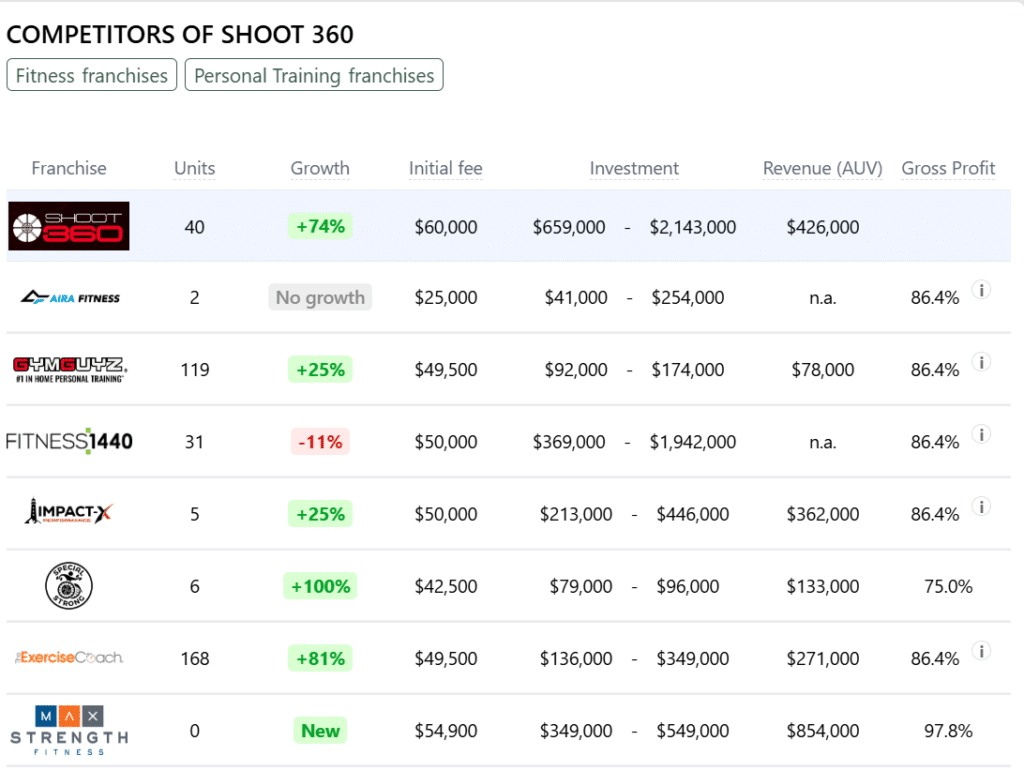
Task: Click the Competitors of Shoot 360 heading
Action: point(180,34)
